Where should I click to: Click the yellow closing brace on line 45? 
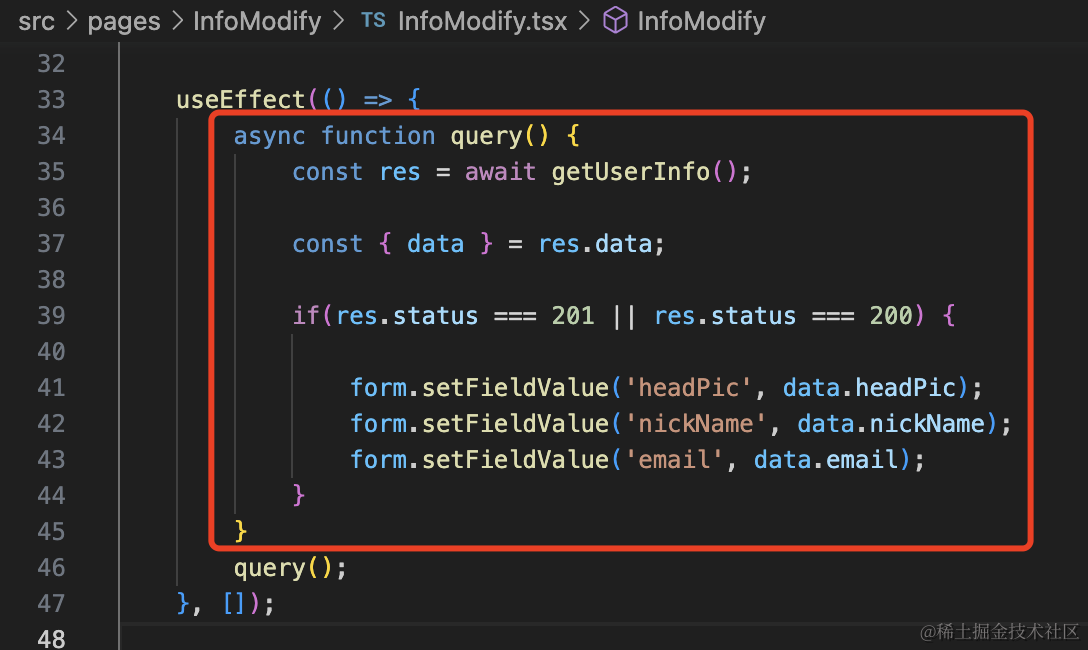pos(240,532)
